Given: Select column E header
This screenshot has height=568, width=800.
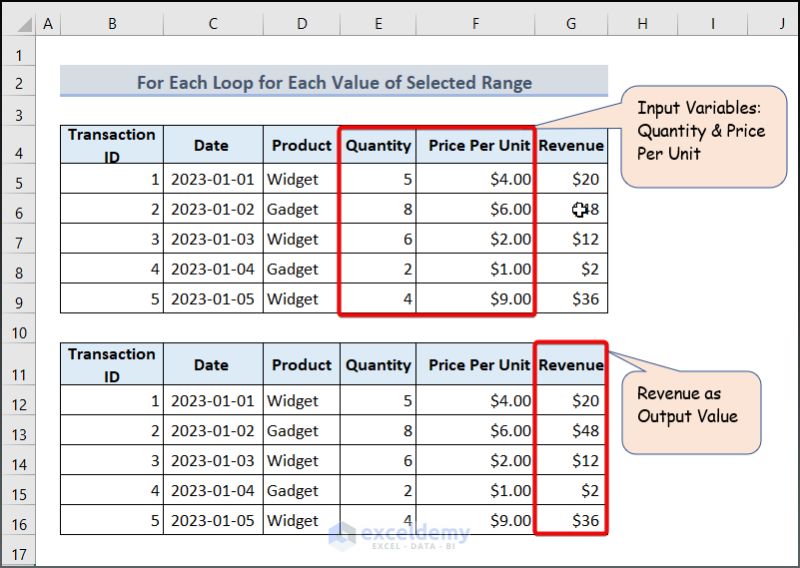Looking at the screenshot, I should click(x=378, y=23).
